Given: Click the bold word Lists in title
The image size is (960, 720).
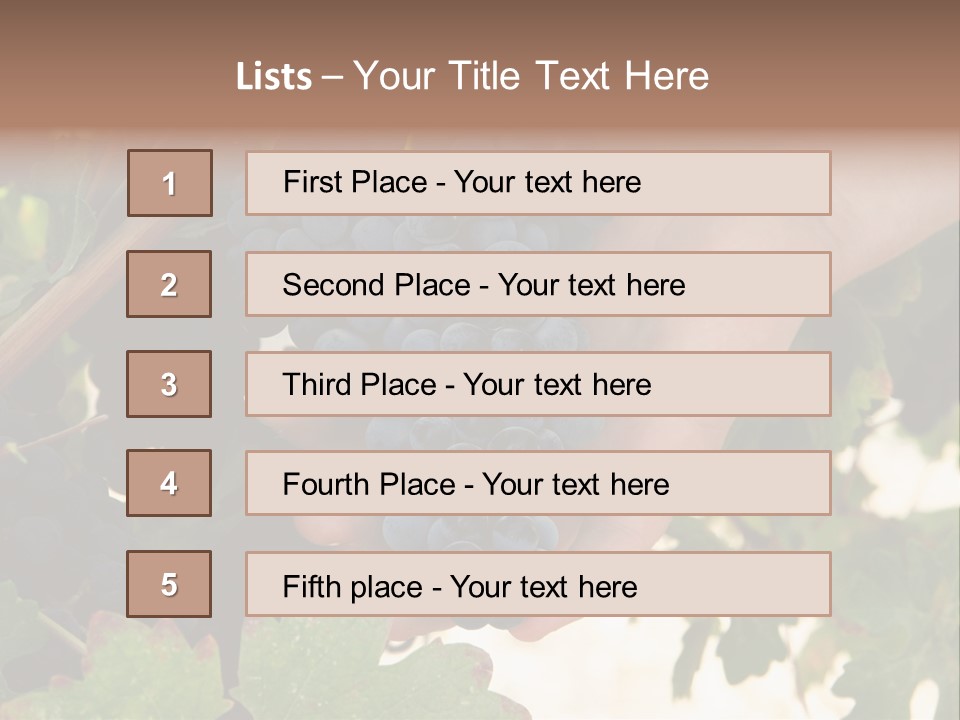Looking at the screenshot, I should 273,77.
